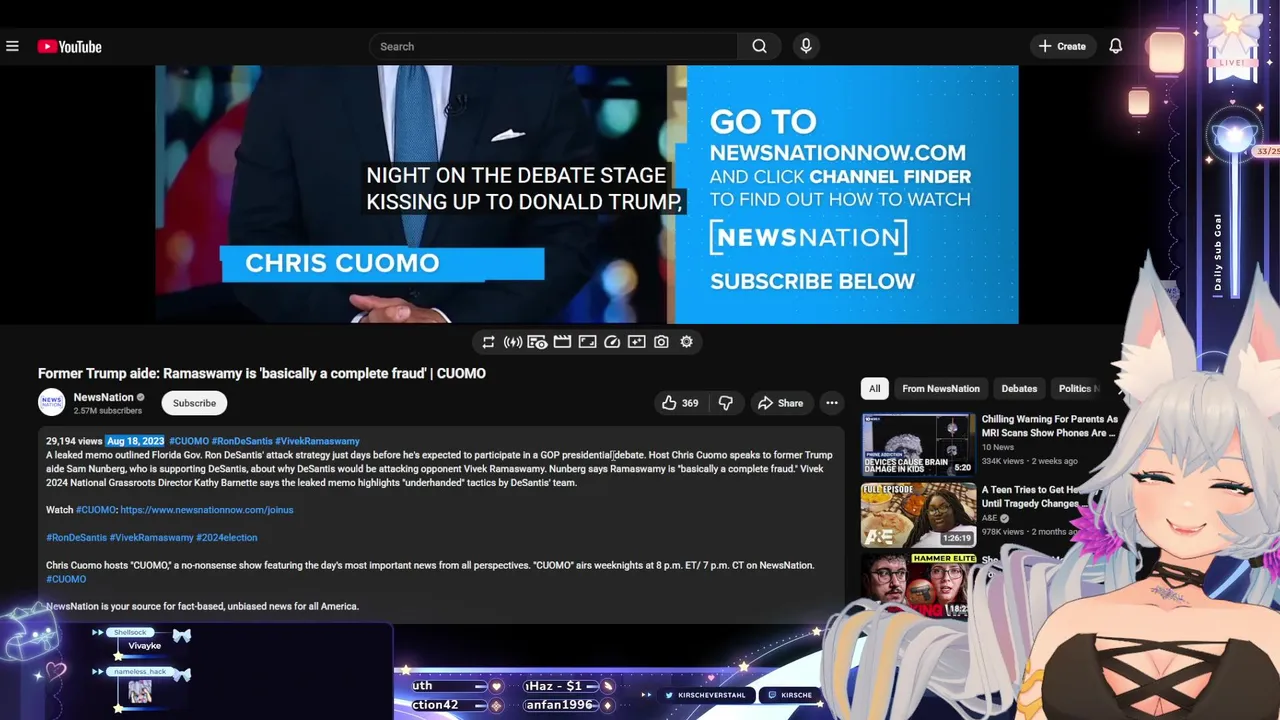
Task: Open 'Chilling Warning For Parents' video title
Action: (1050, 426)
